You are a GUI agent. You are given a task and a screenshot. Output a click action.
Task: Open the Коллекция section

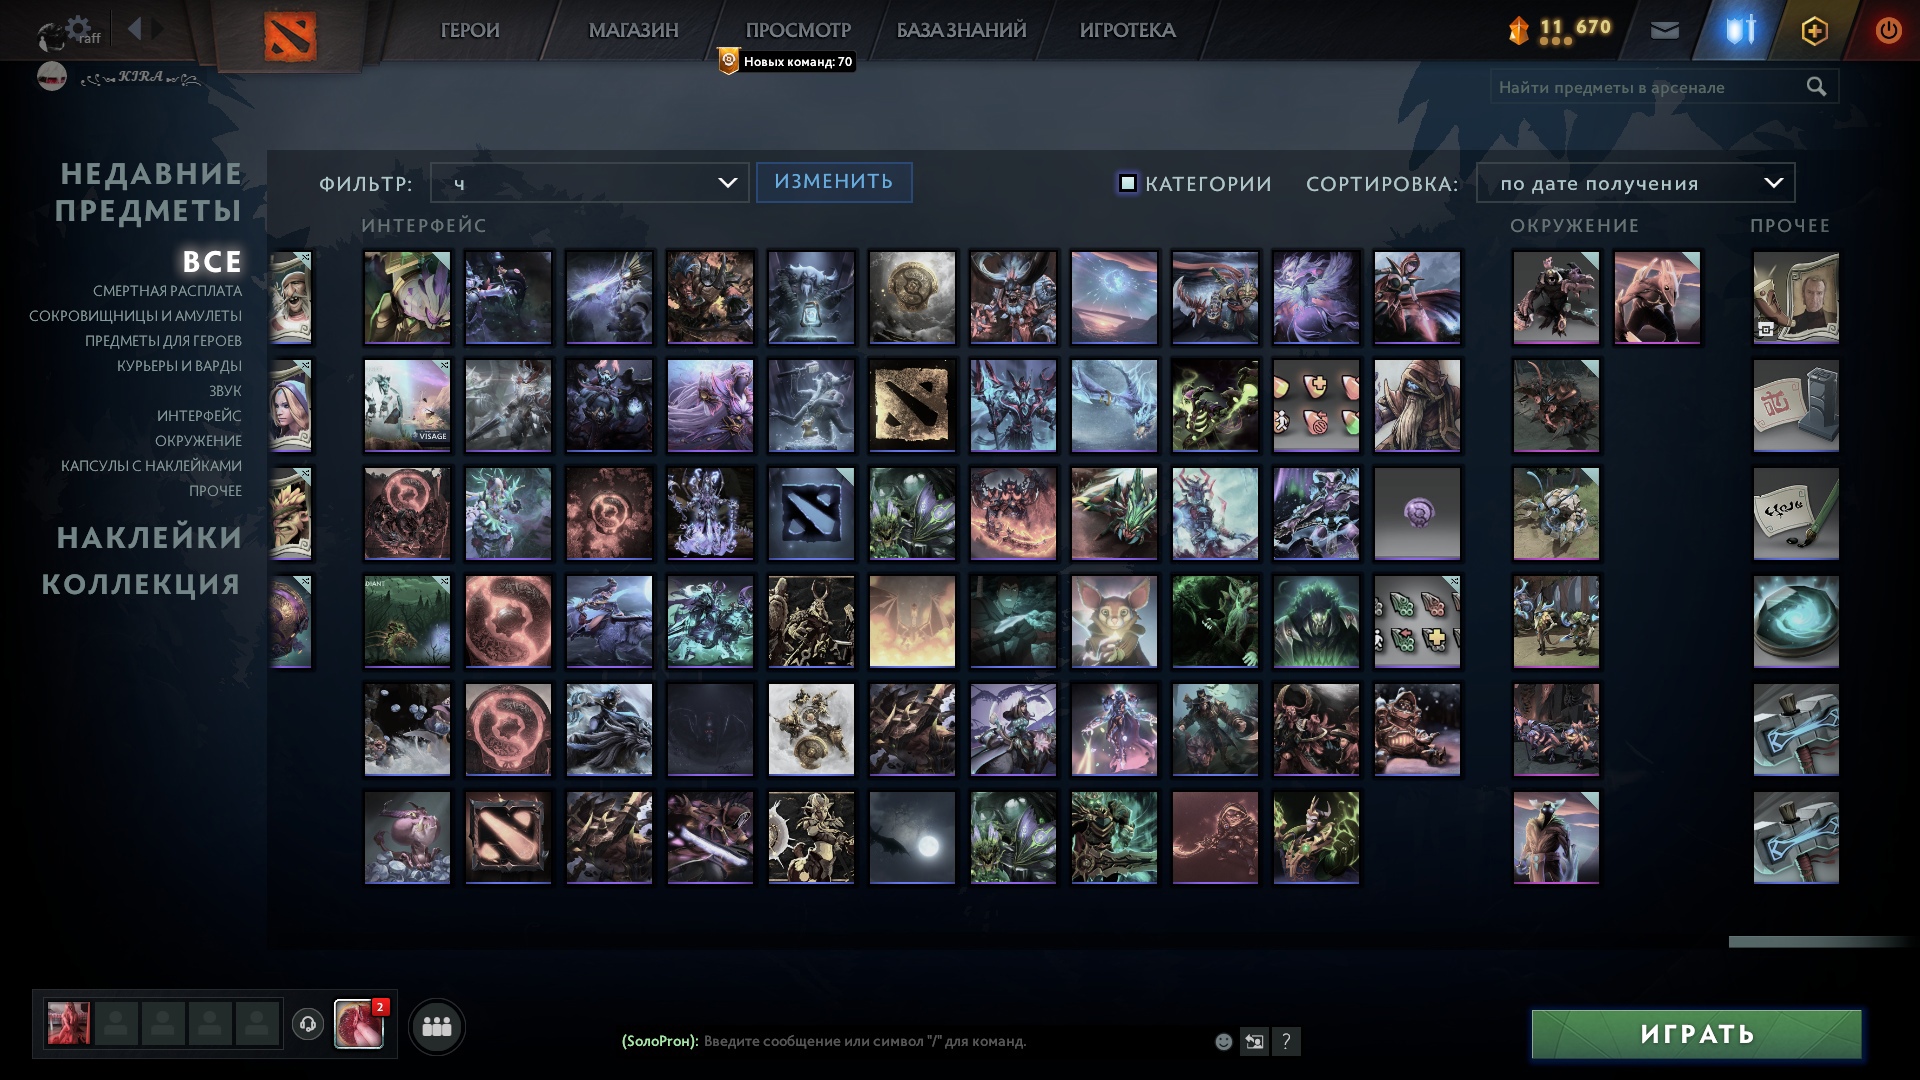(141, 584)
